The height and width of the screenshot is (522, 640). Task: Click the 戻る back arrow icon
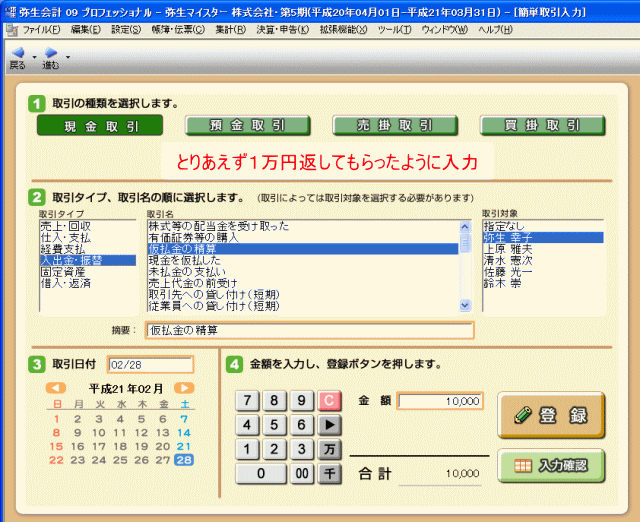18,53
